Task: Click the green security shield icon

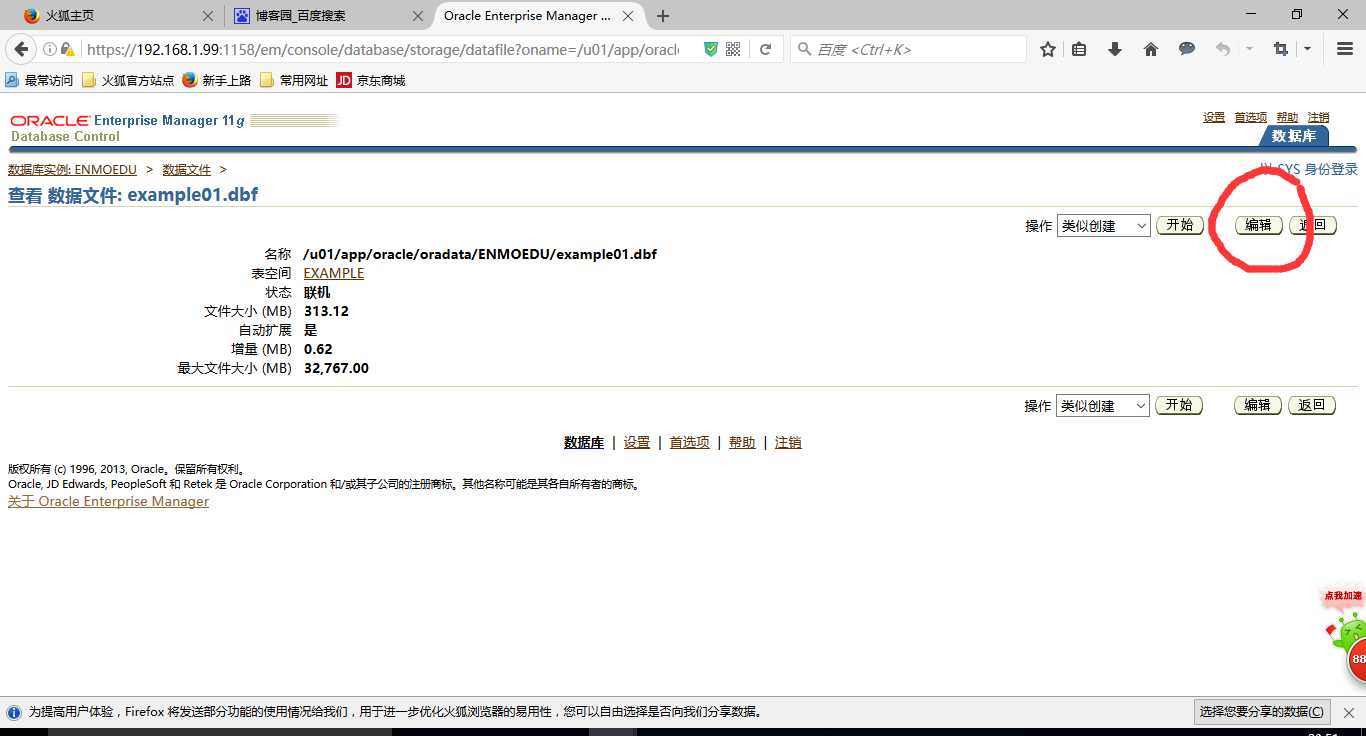Action: point(711,49)
